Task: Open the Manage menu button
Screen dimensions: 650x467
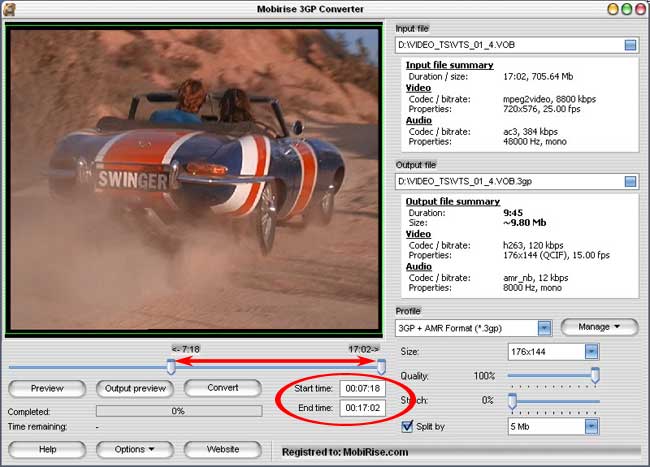Action: [599, 327]
